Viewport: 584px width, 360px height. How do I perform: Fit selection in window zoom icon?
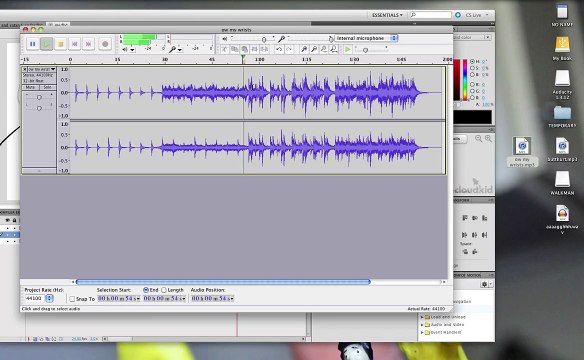[324, 49]
